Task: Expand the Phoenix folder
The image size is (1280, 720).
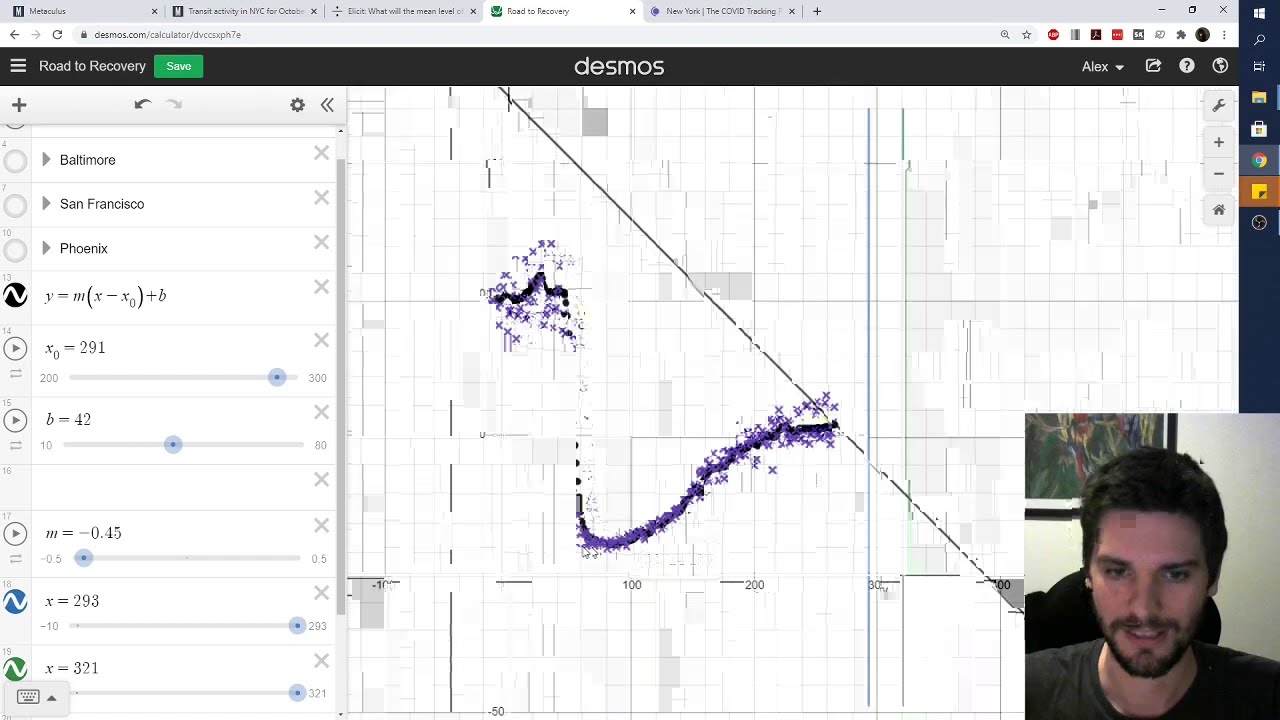Action: pyautogui.click(x=46, y=248)
